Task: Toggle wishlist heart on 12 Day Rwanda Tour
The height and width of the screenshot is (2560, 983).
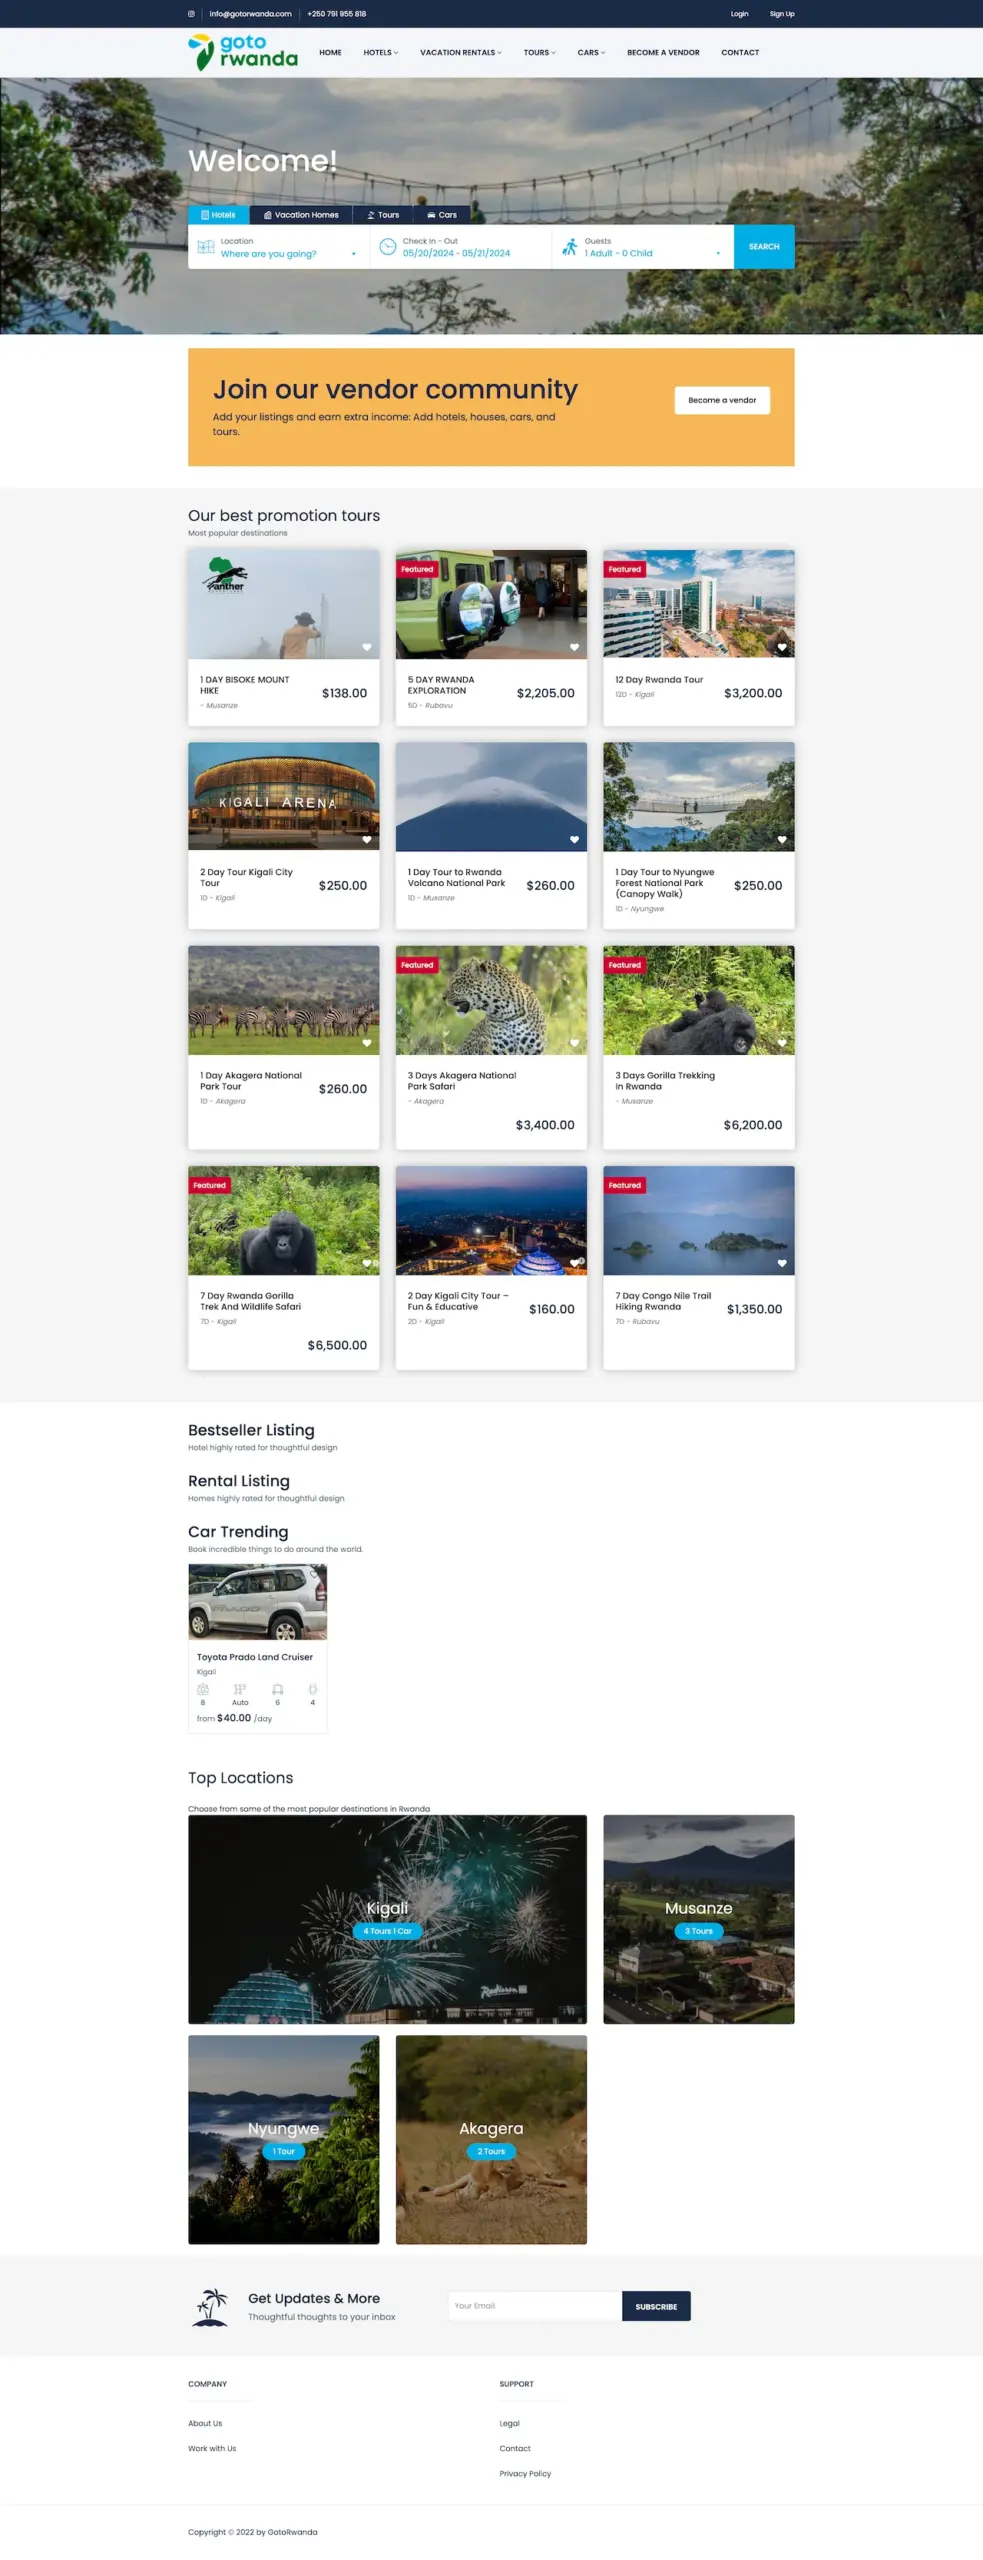Action: click(782, 647)
